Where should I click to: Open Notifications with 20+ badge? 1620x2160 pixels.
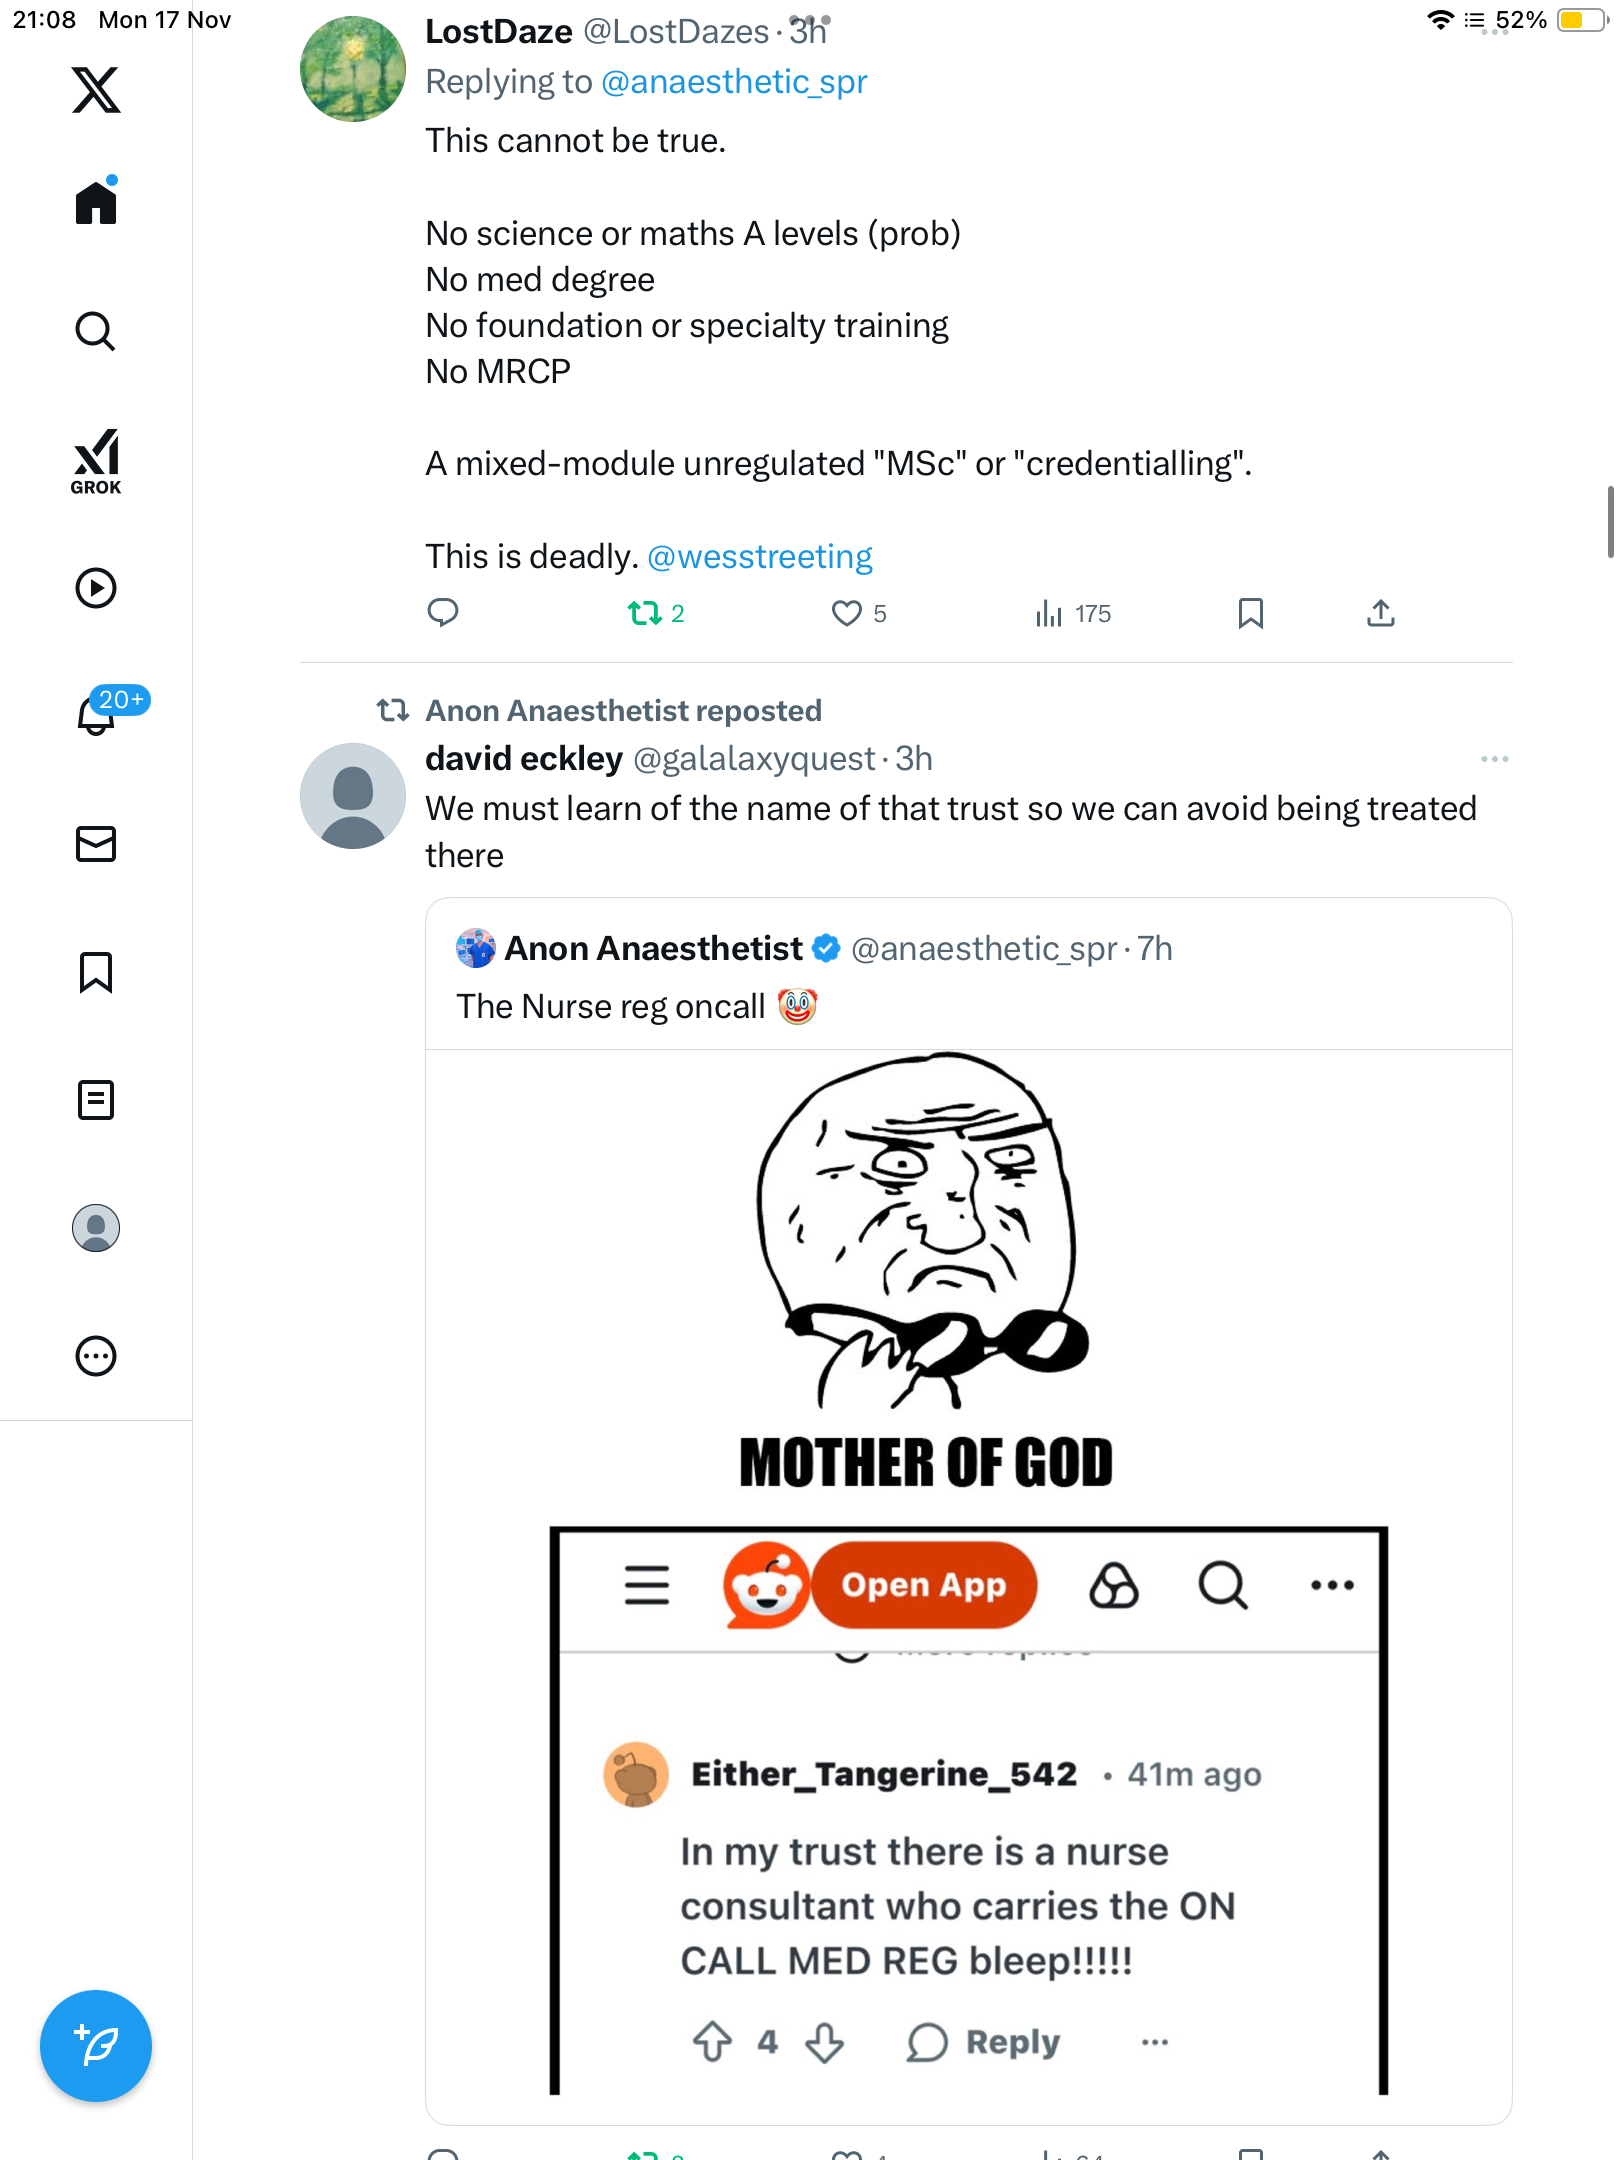(x=96, y=714)
